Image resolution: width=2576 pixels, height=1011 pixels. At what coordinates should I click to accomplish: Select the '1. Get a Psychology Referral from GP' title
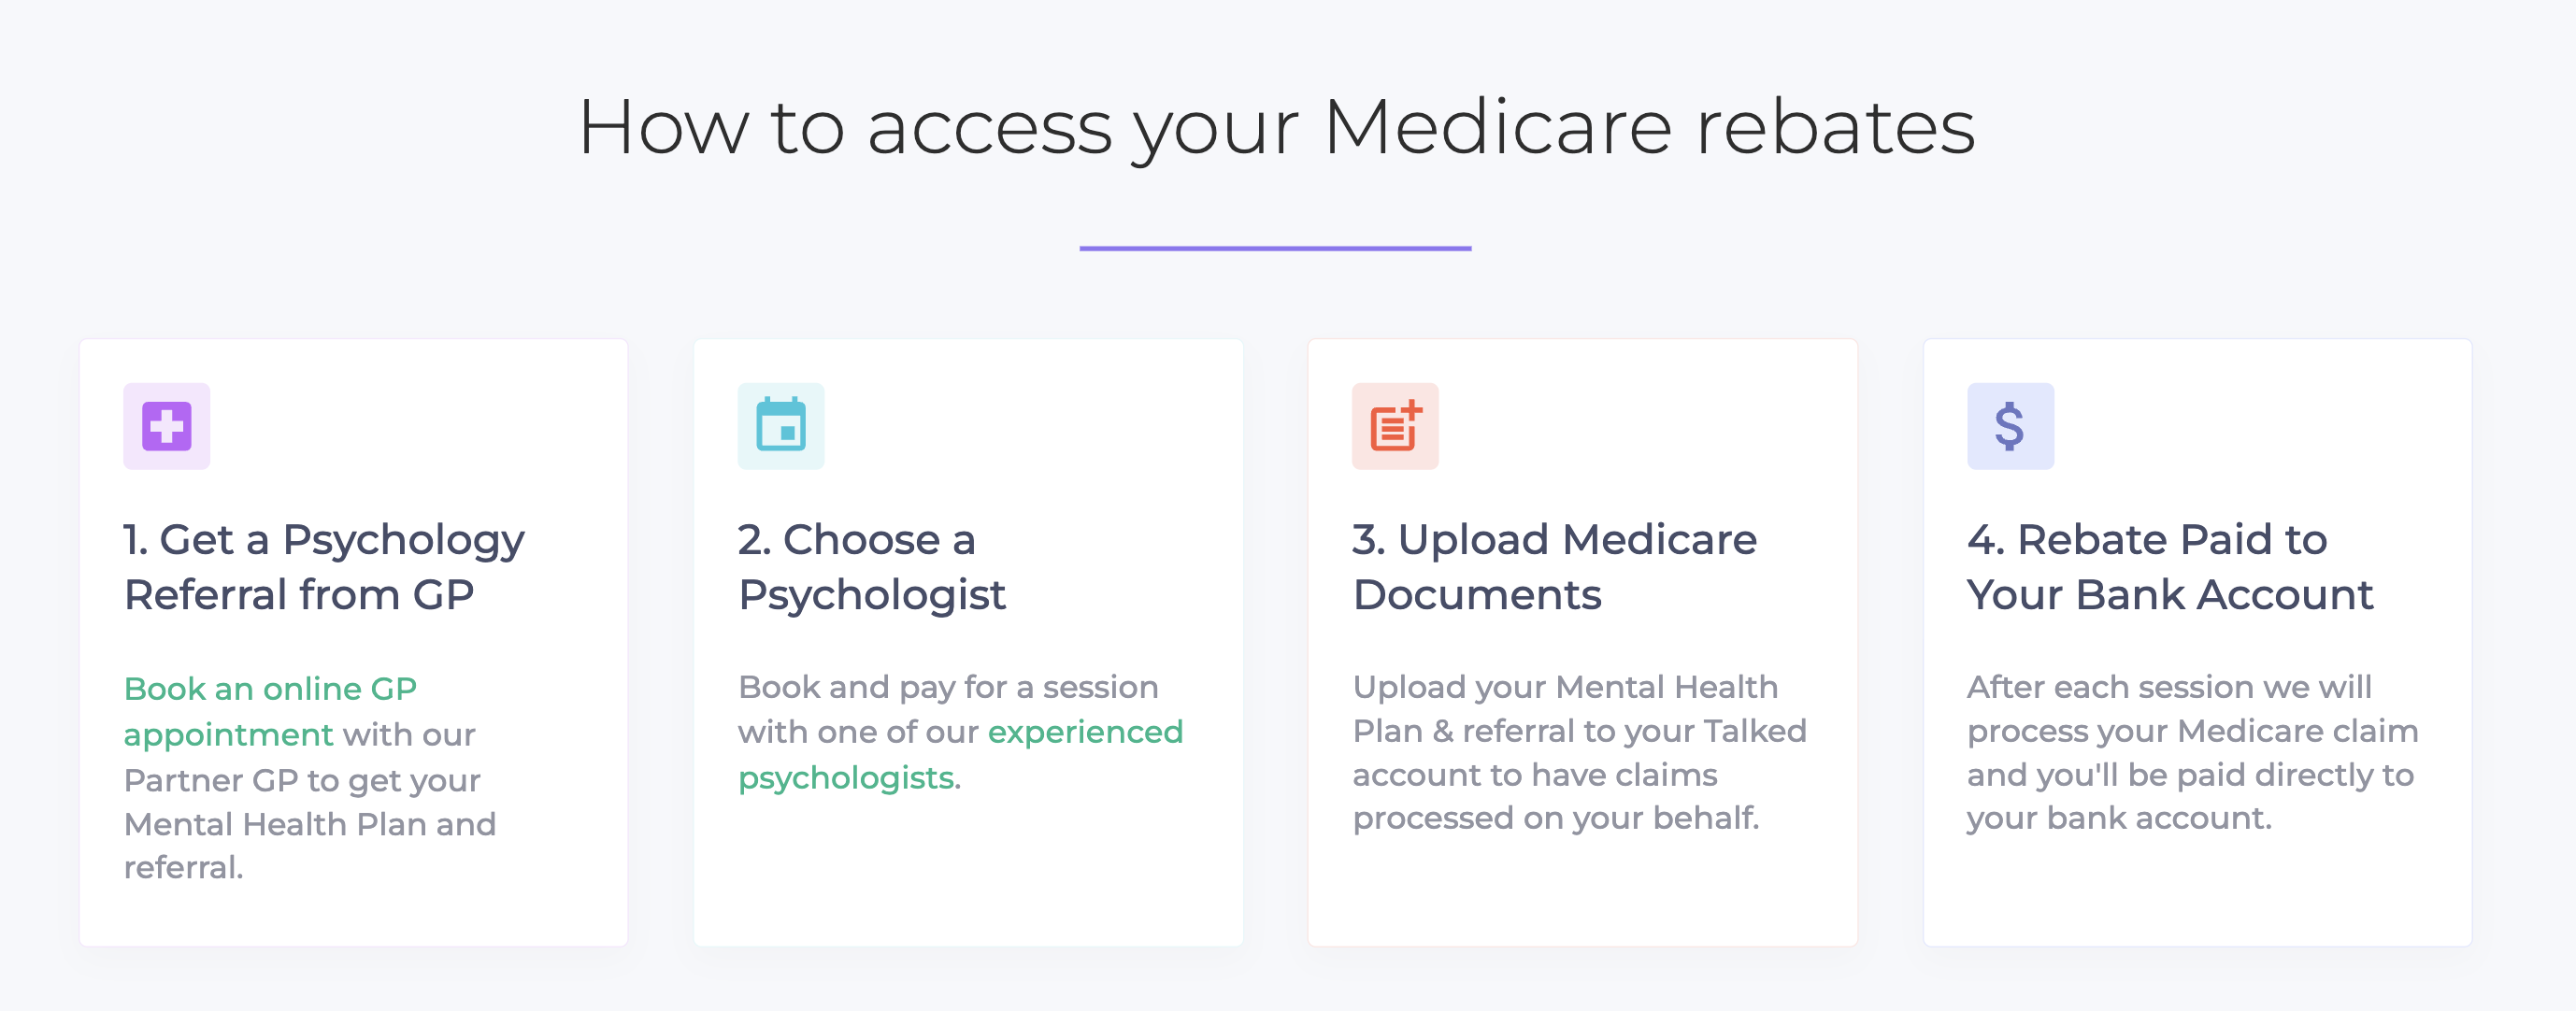(x=324, y=567)
